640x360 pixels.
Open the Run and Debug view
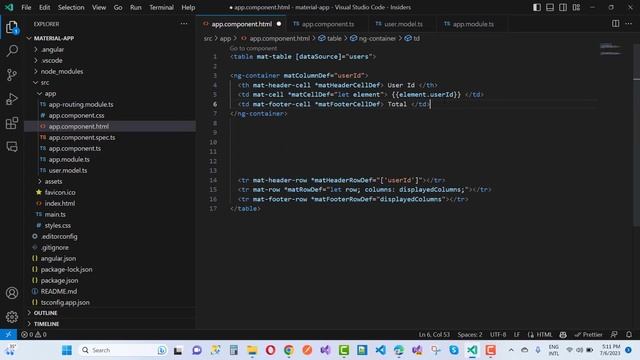click(x=12, y=99)
